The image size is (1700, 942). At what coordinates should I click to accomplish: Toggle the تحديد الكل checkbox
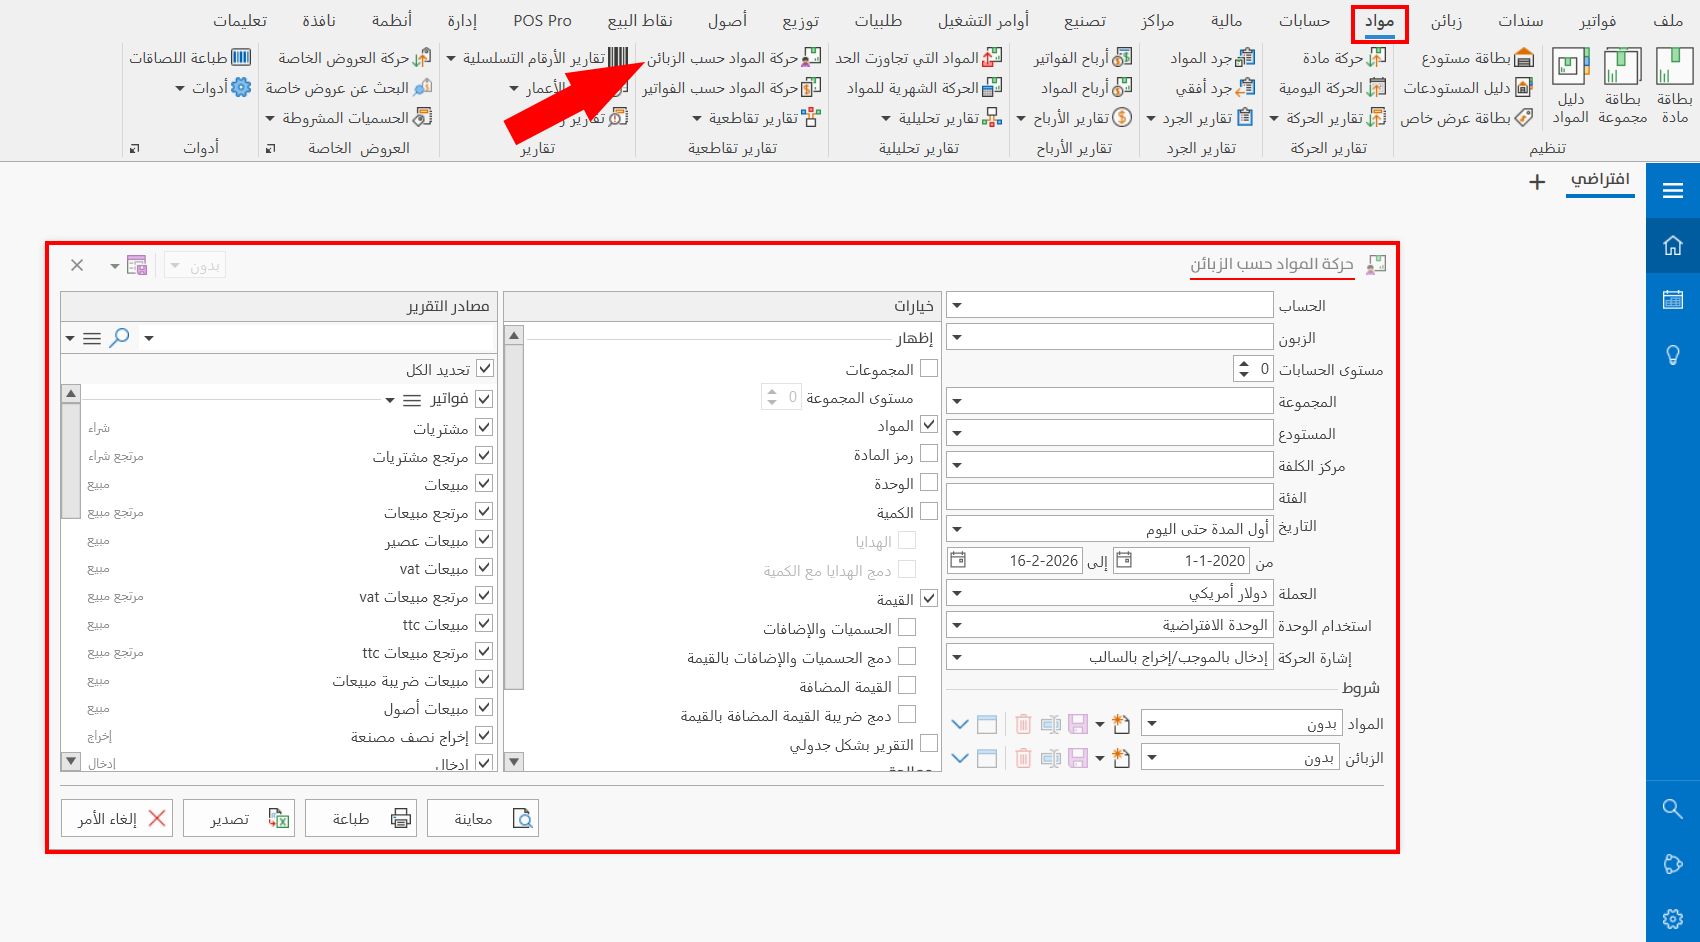(484, 368)
